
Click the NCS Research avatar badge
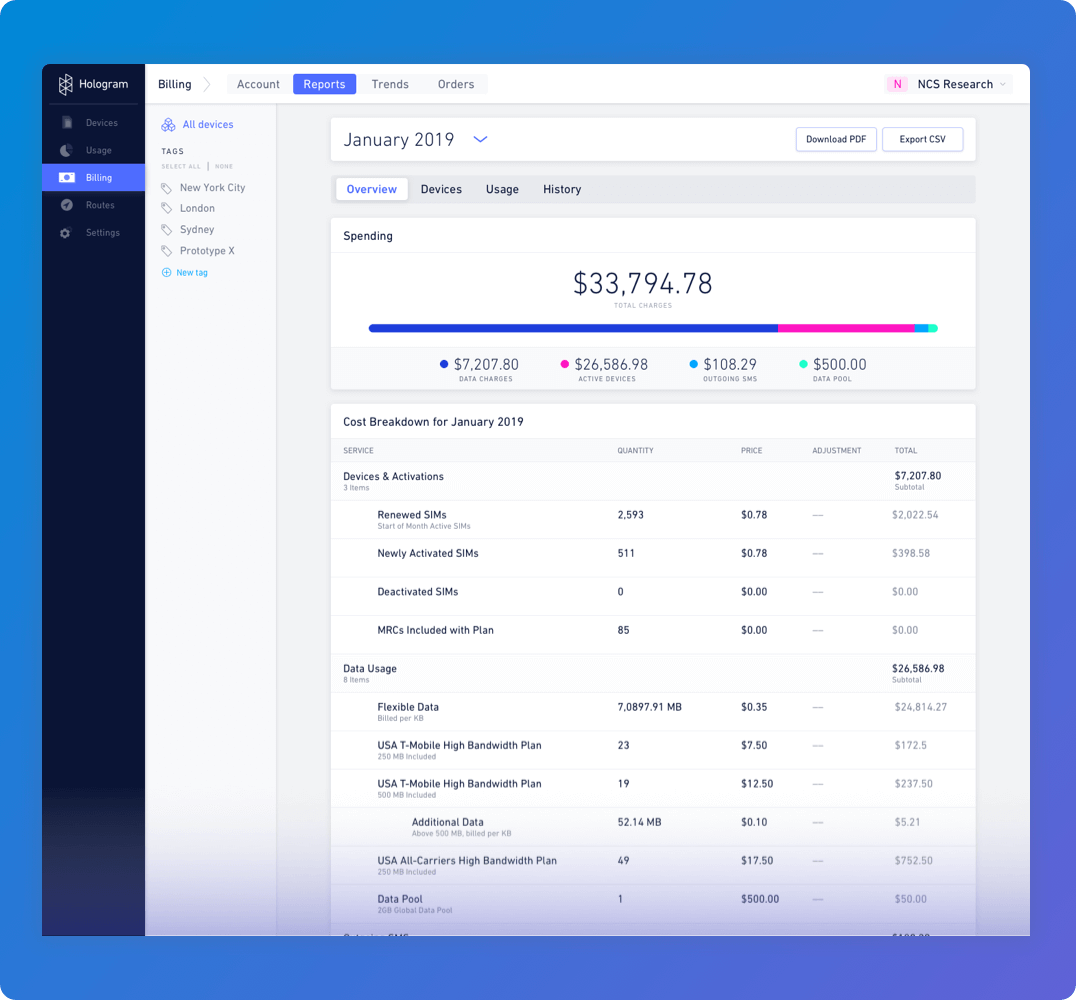[x=897, y=84]
